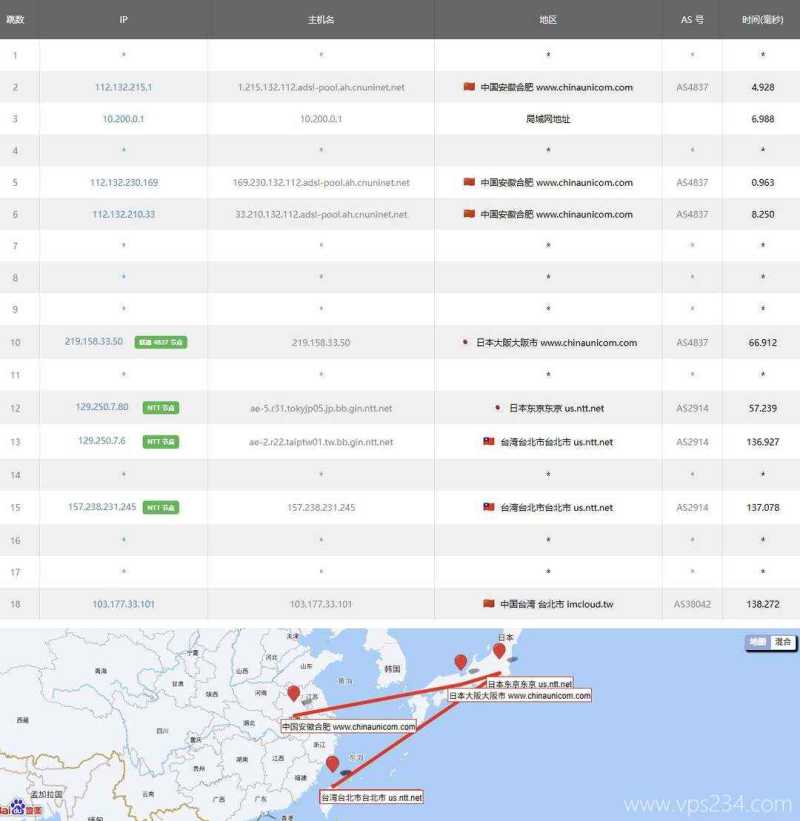Click the NTT badge beside 129.250.7.80

(x=161, y=408)
